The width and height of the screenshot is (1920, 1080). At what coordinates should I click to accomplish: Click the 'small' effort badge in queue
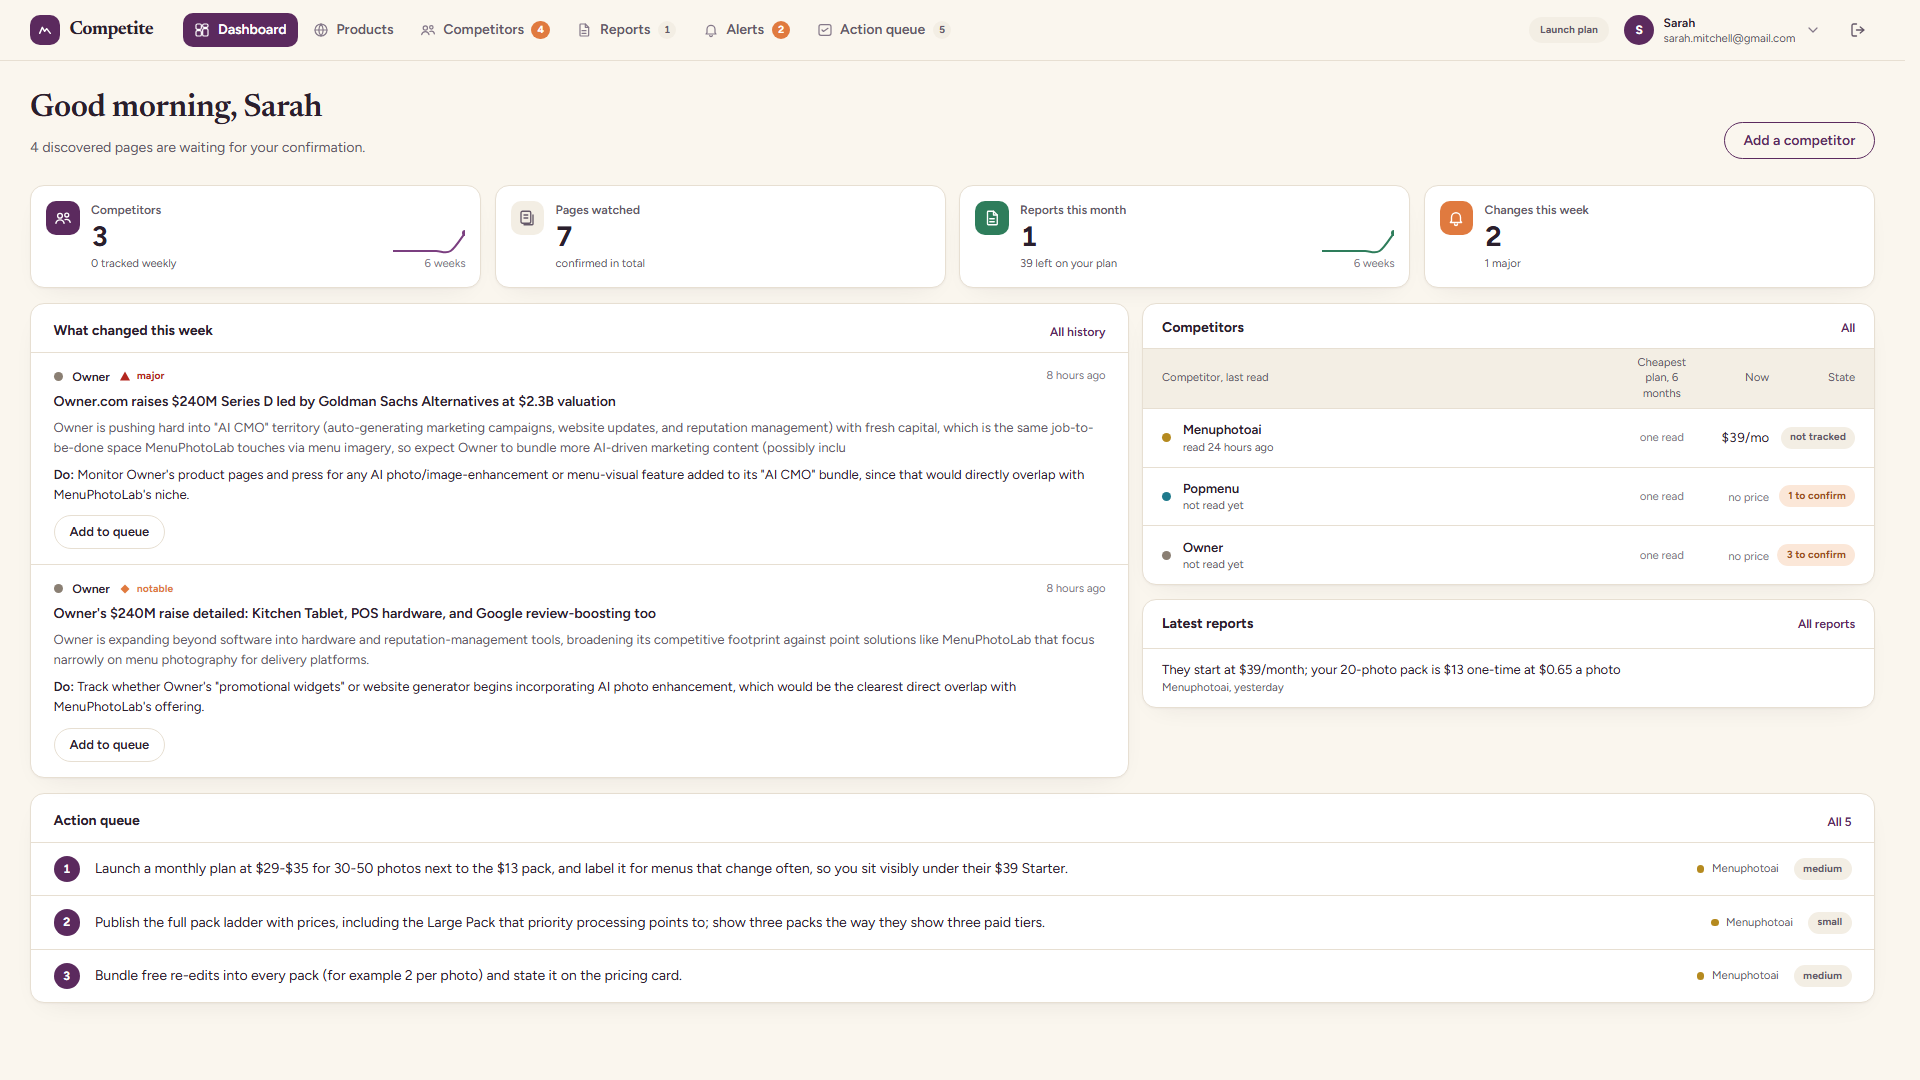(1829, 922)
